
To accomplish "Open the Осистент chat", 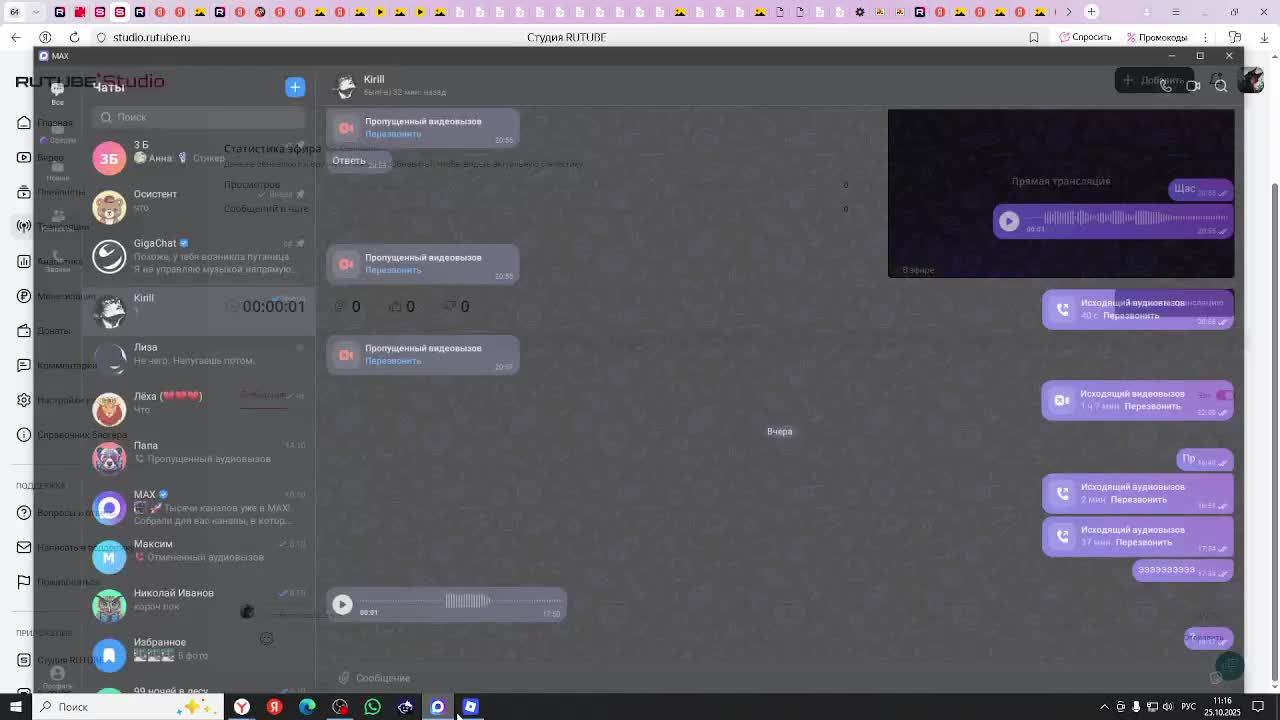I will (x=198, y=207).
